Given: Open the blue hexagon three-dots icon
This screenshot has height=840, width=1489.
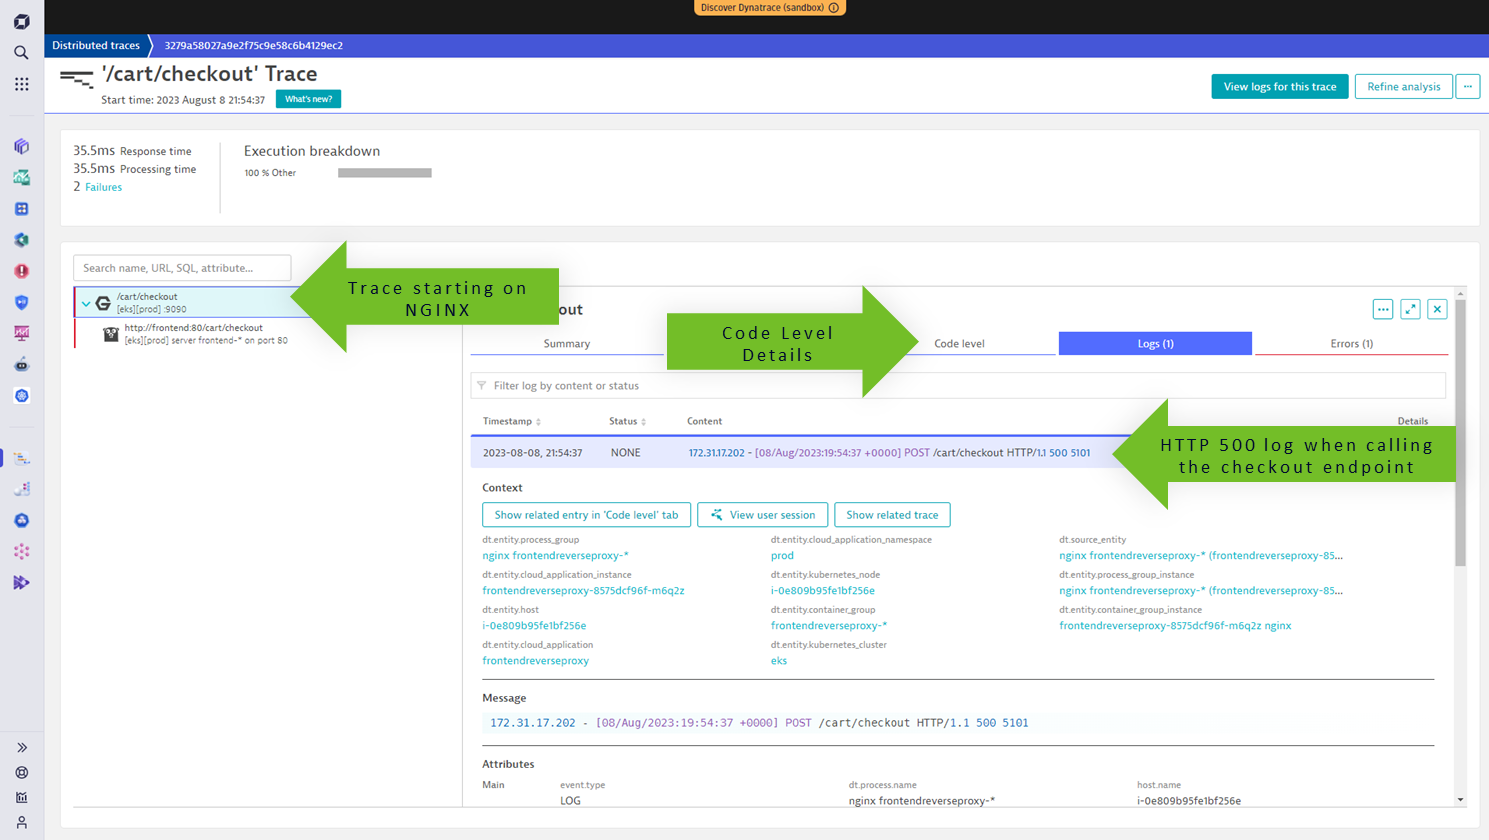Looking at the screenshot, I should (21, 520).
